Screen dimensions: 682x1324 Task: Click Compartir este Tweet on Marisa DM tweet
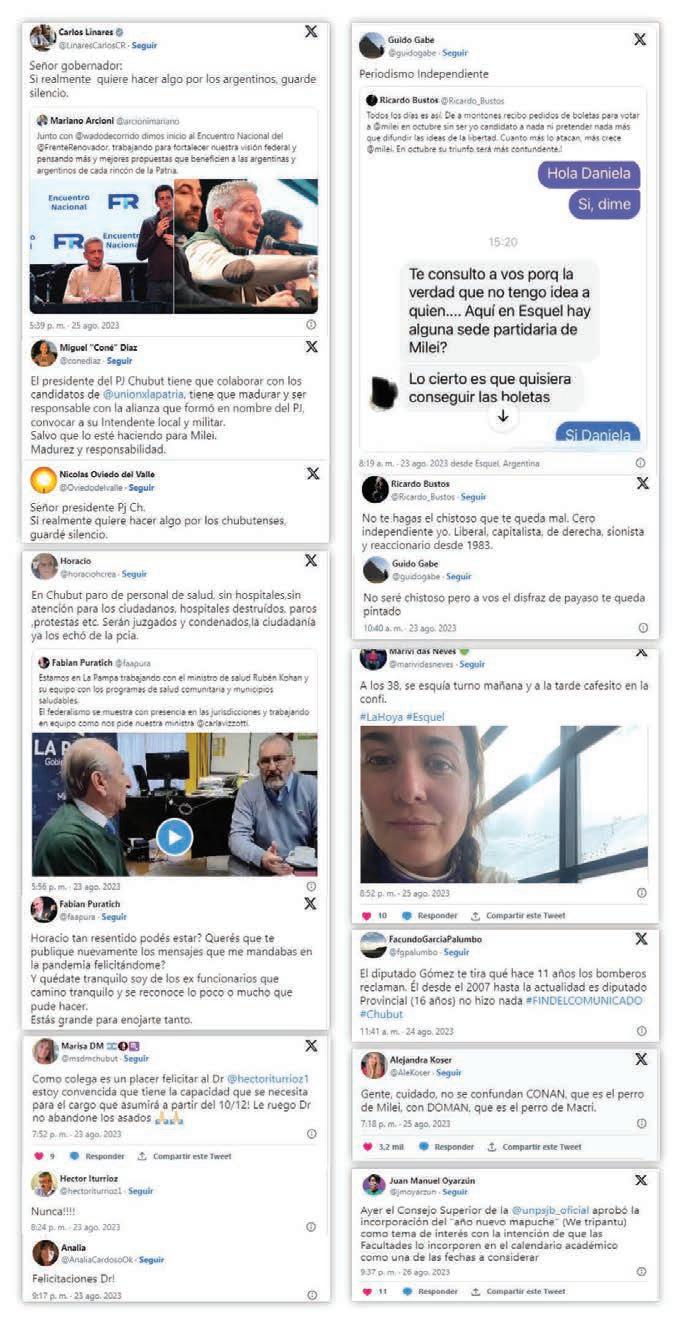[191, 1156]
